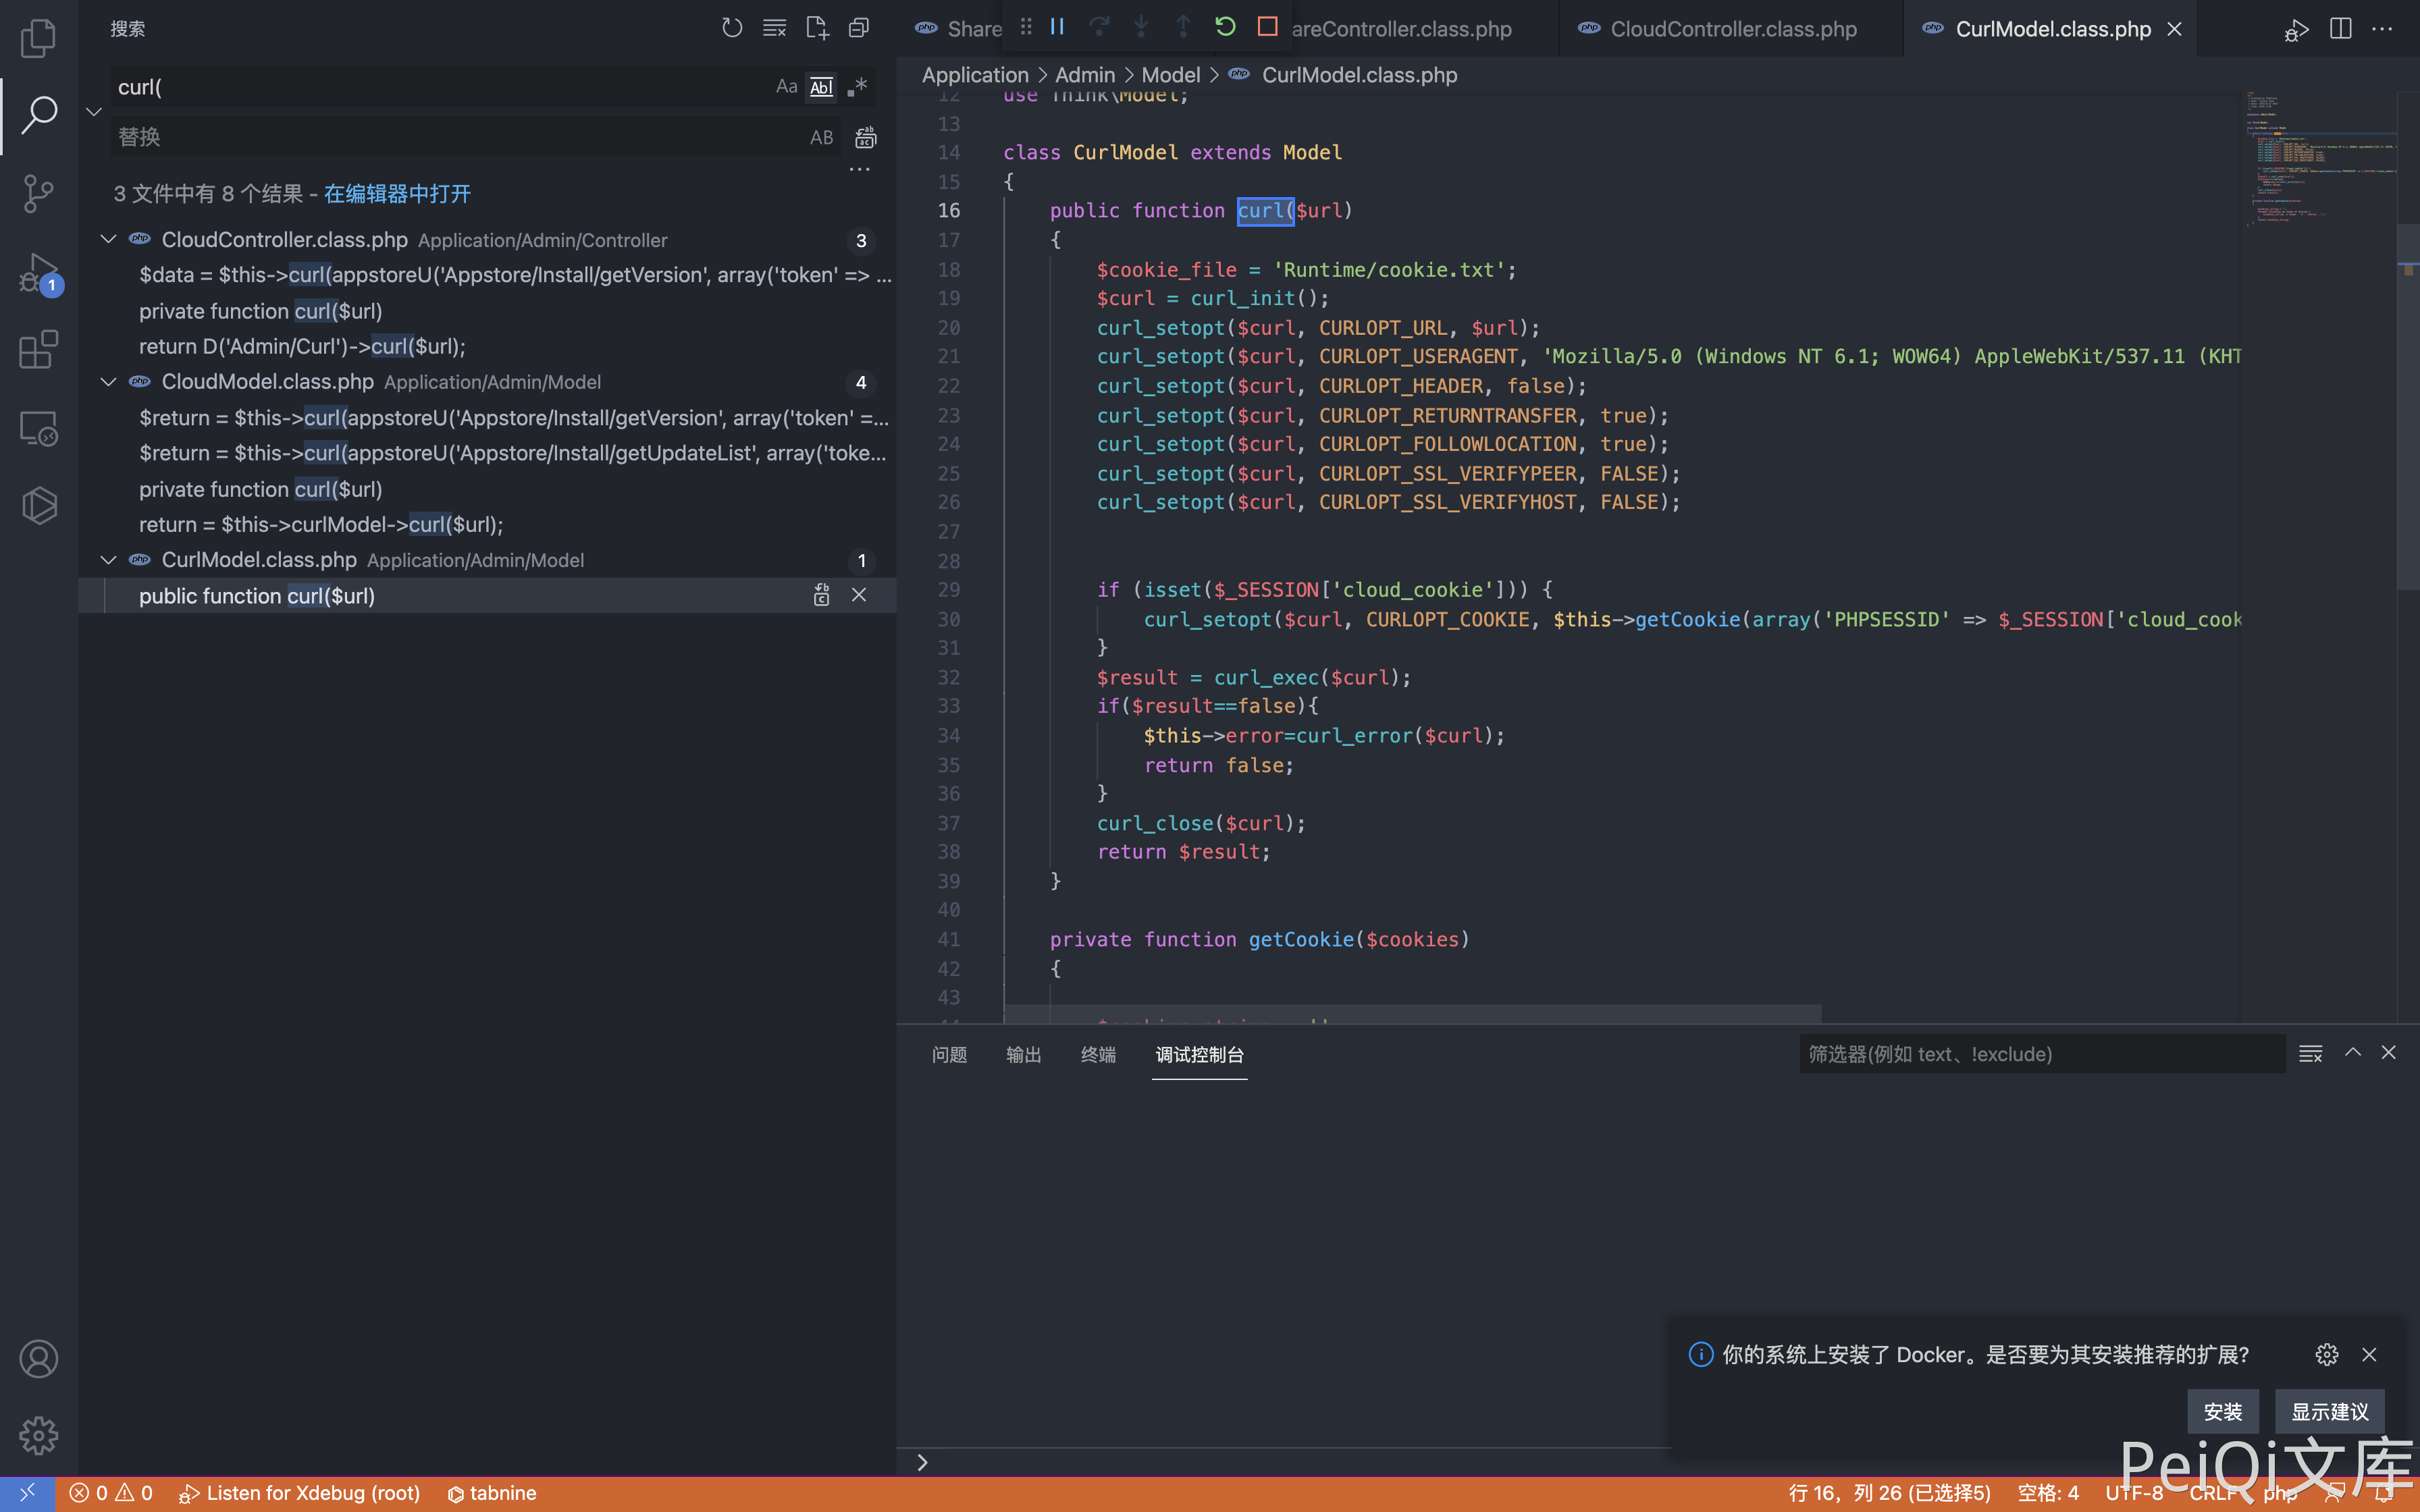Click the refresh search results icon

pos(732,28)
